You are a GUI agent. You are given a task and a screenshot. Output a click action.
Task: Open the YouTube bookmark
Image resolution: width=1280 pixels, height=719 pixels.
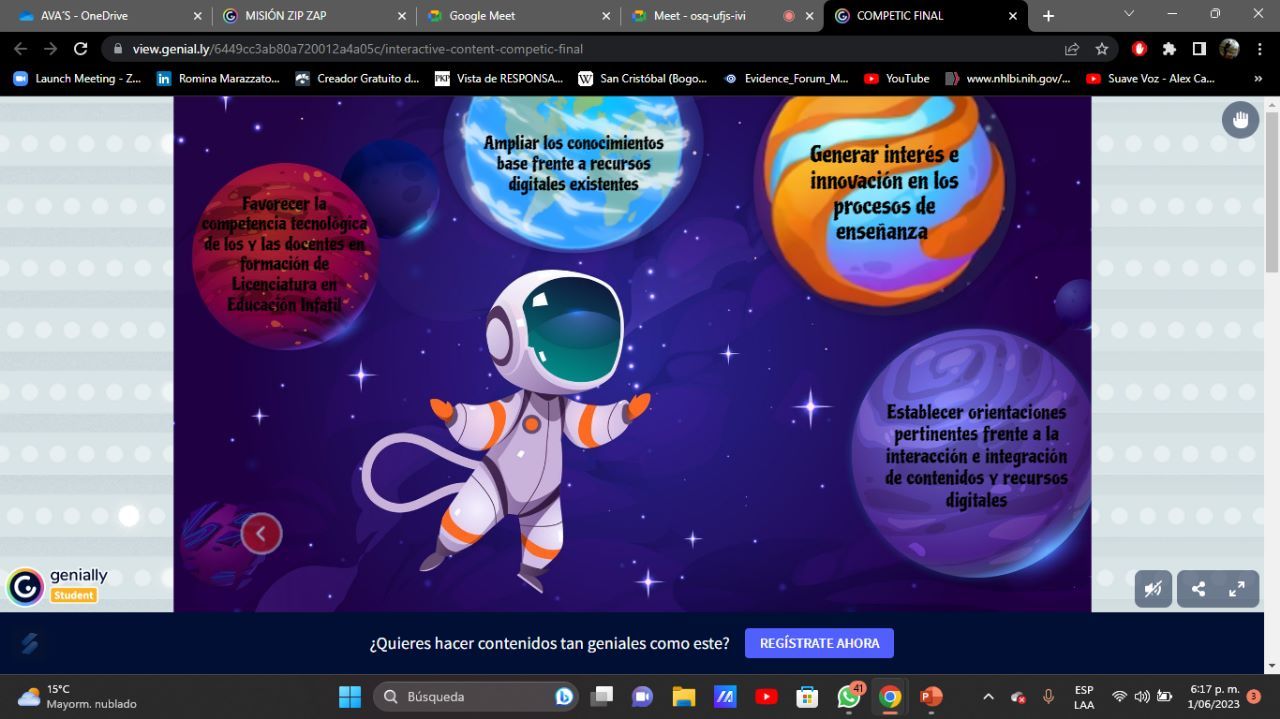[x=897, y=78]
